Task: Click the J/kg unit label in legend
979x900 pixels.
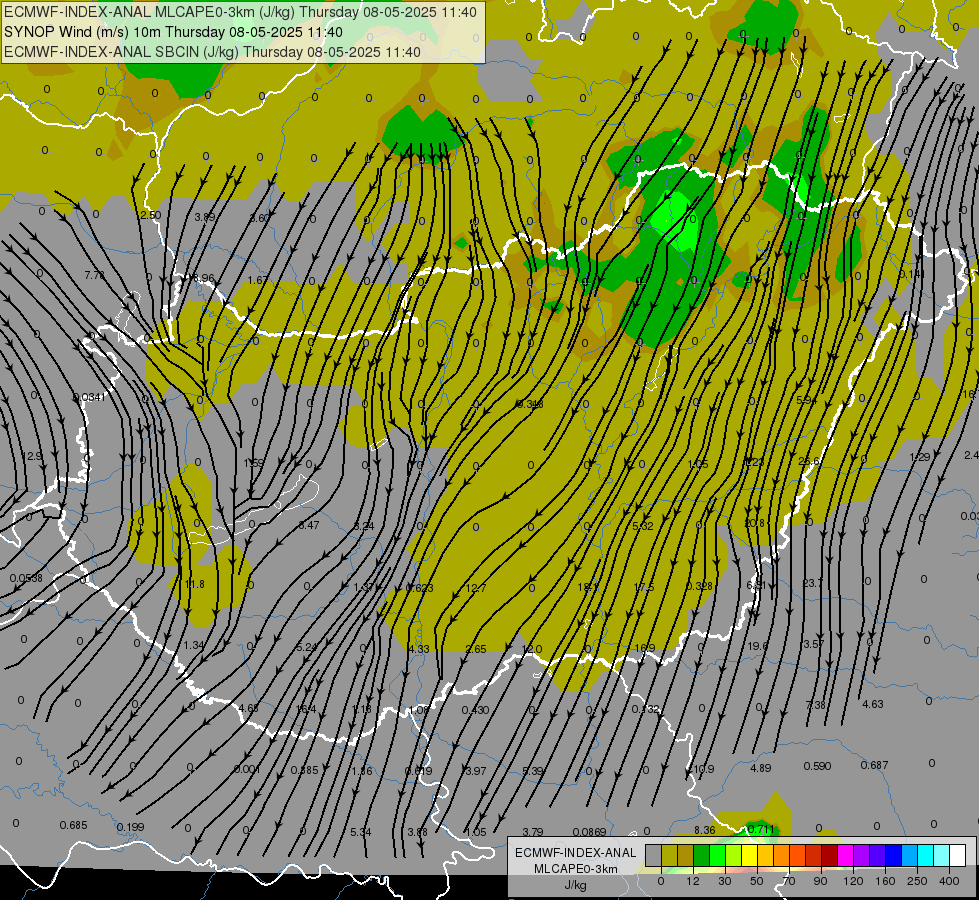Action: [575, 885]
